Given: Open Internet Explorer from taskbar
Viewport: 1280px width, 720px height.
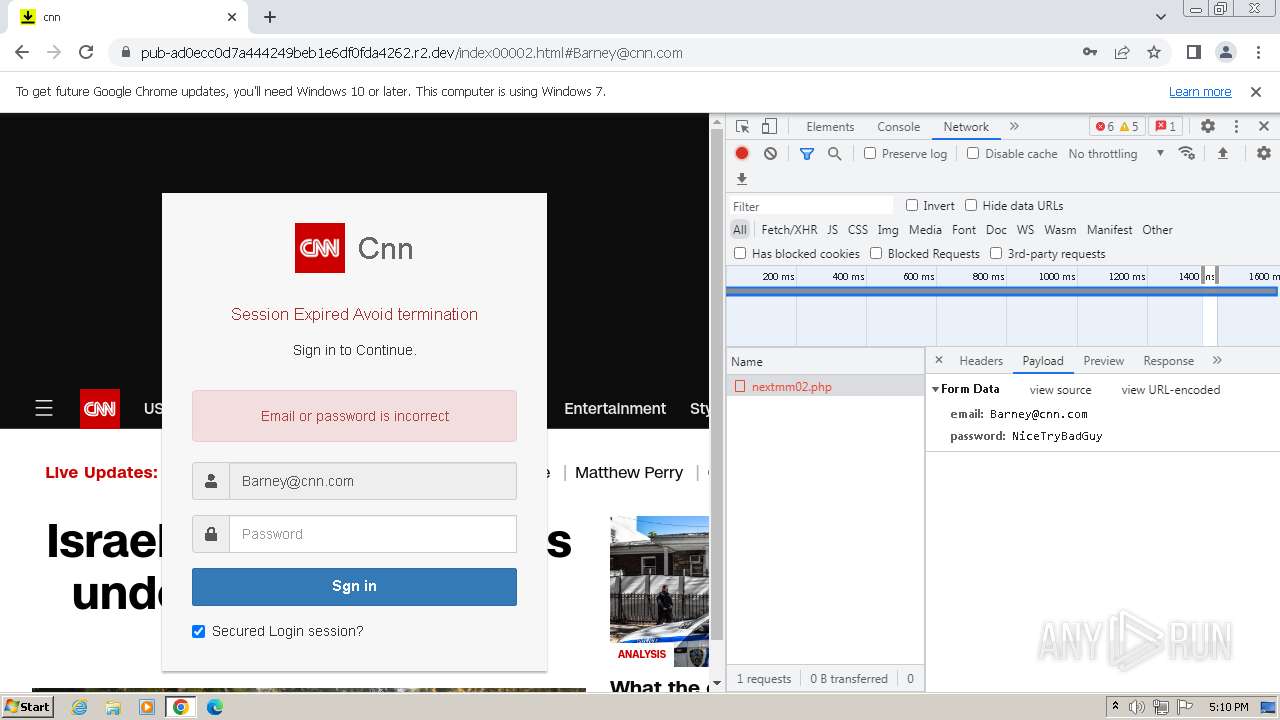Looking at the screenshot, I should click(x=79, y=707).
